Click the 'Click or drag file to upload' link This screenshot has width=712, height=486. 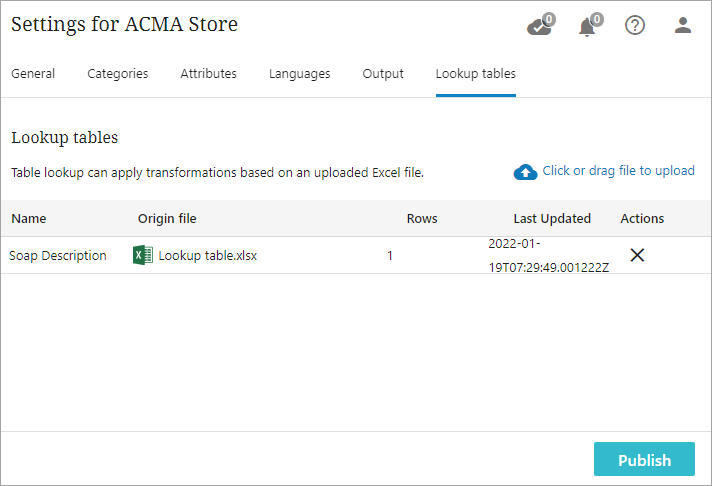coord(618,171)
